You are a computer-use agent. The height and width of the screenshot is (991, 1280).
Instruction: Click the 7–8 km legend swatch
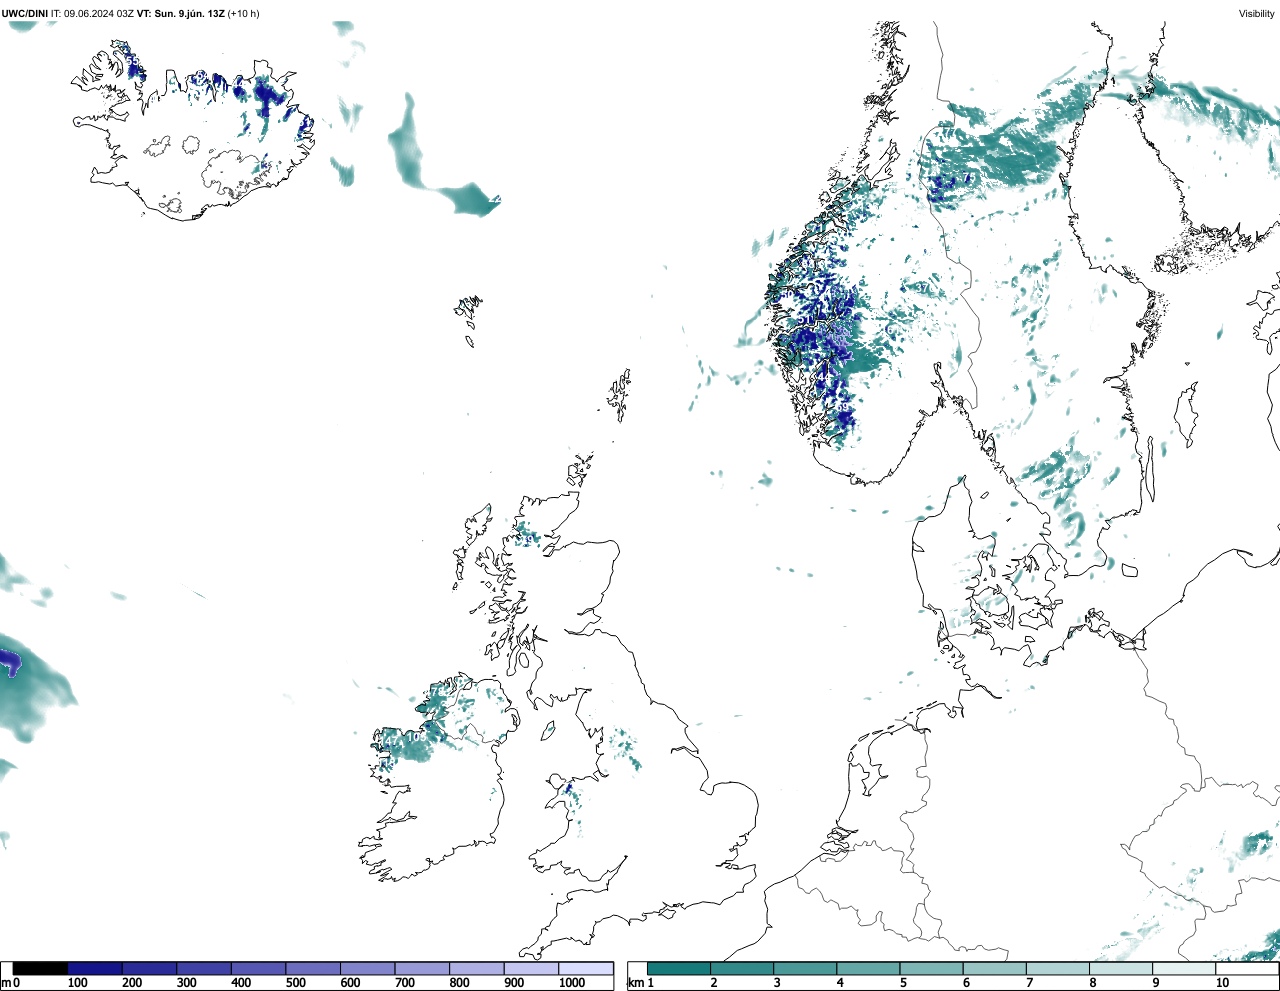1057,968
